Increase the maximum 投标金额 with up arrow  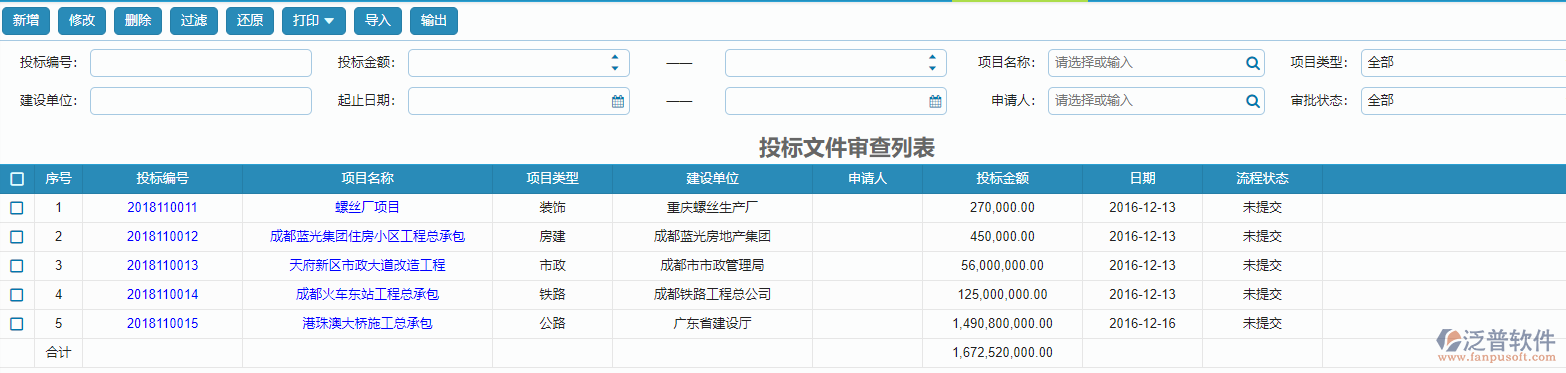[932, 57]
